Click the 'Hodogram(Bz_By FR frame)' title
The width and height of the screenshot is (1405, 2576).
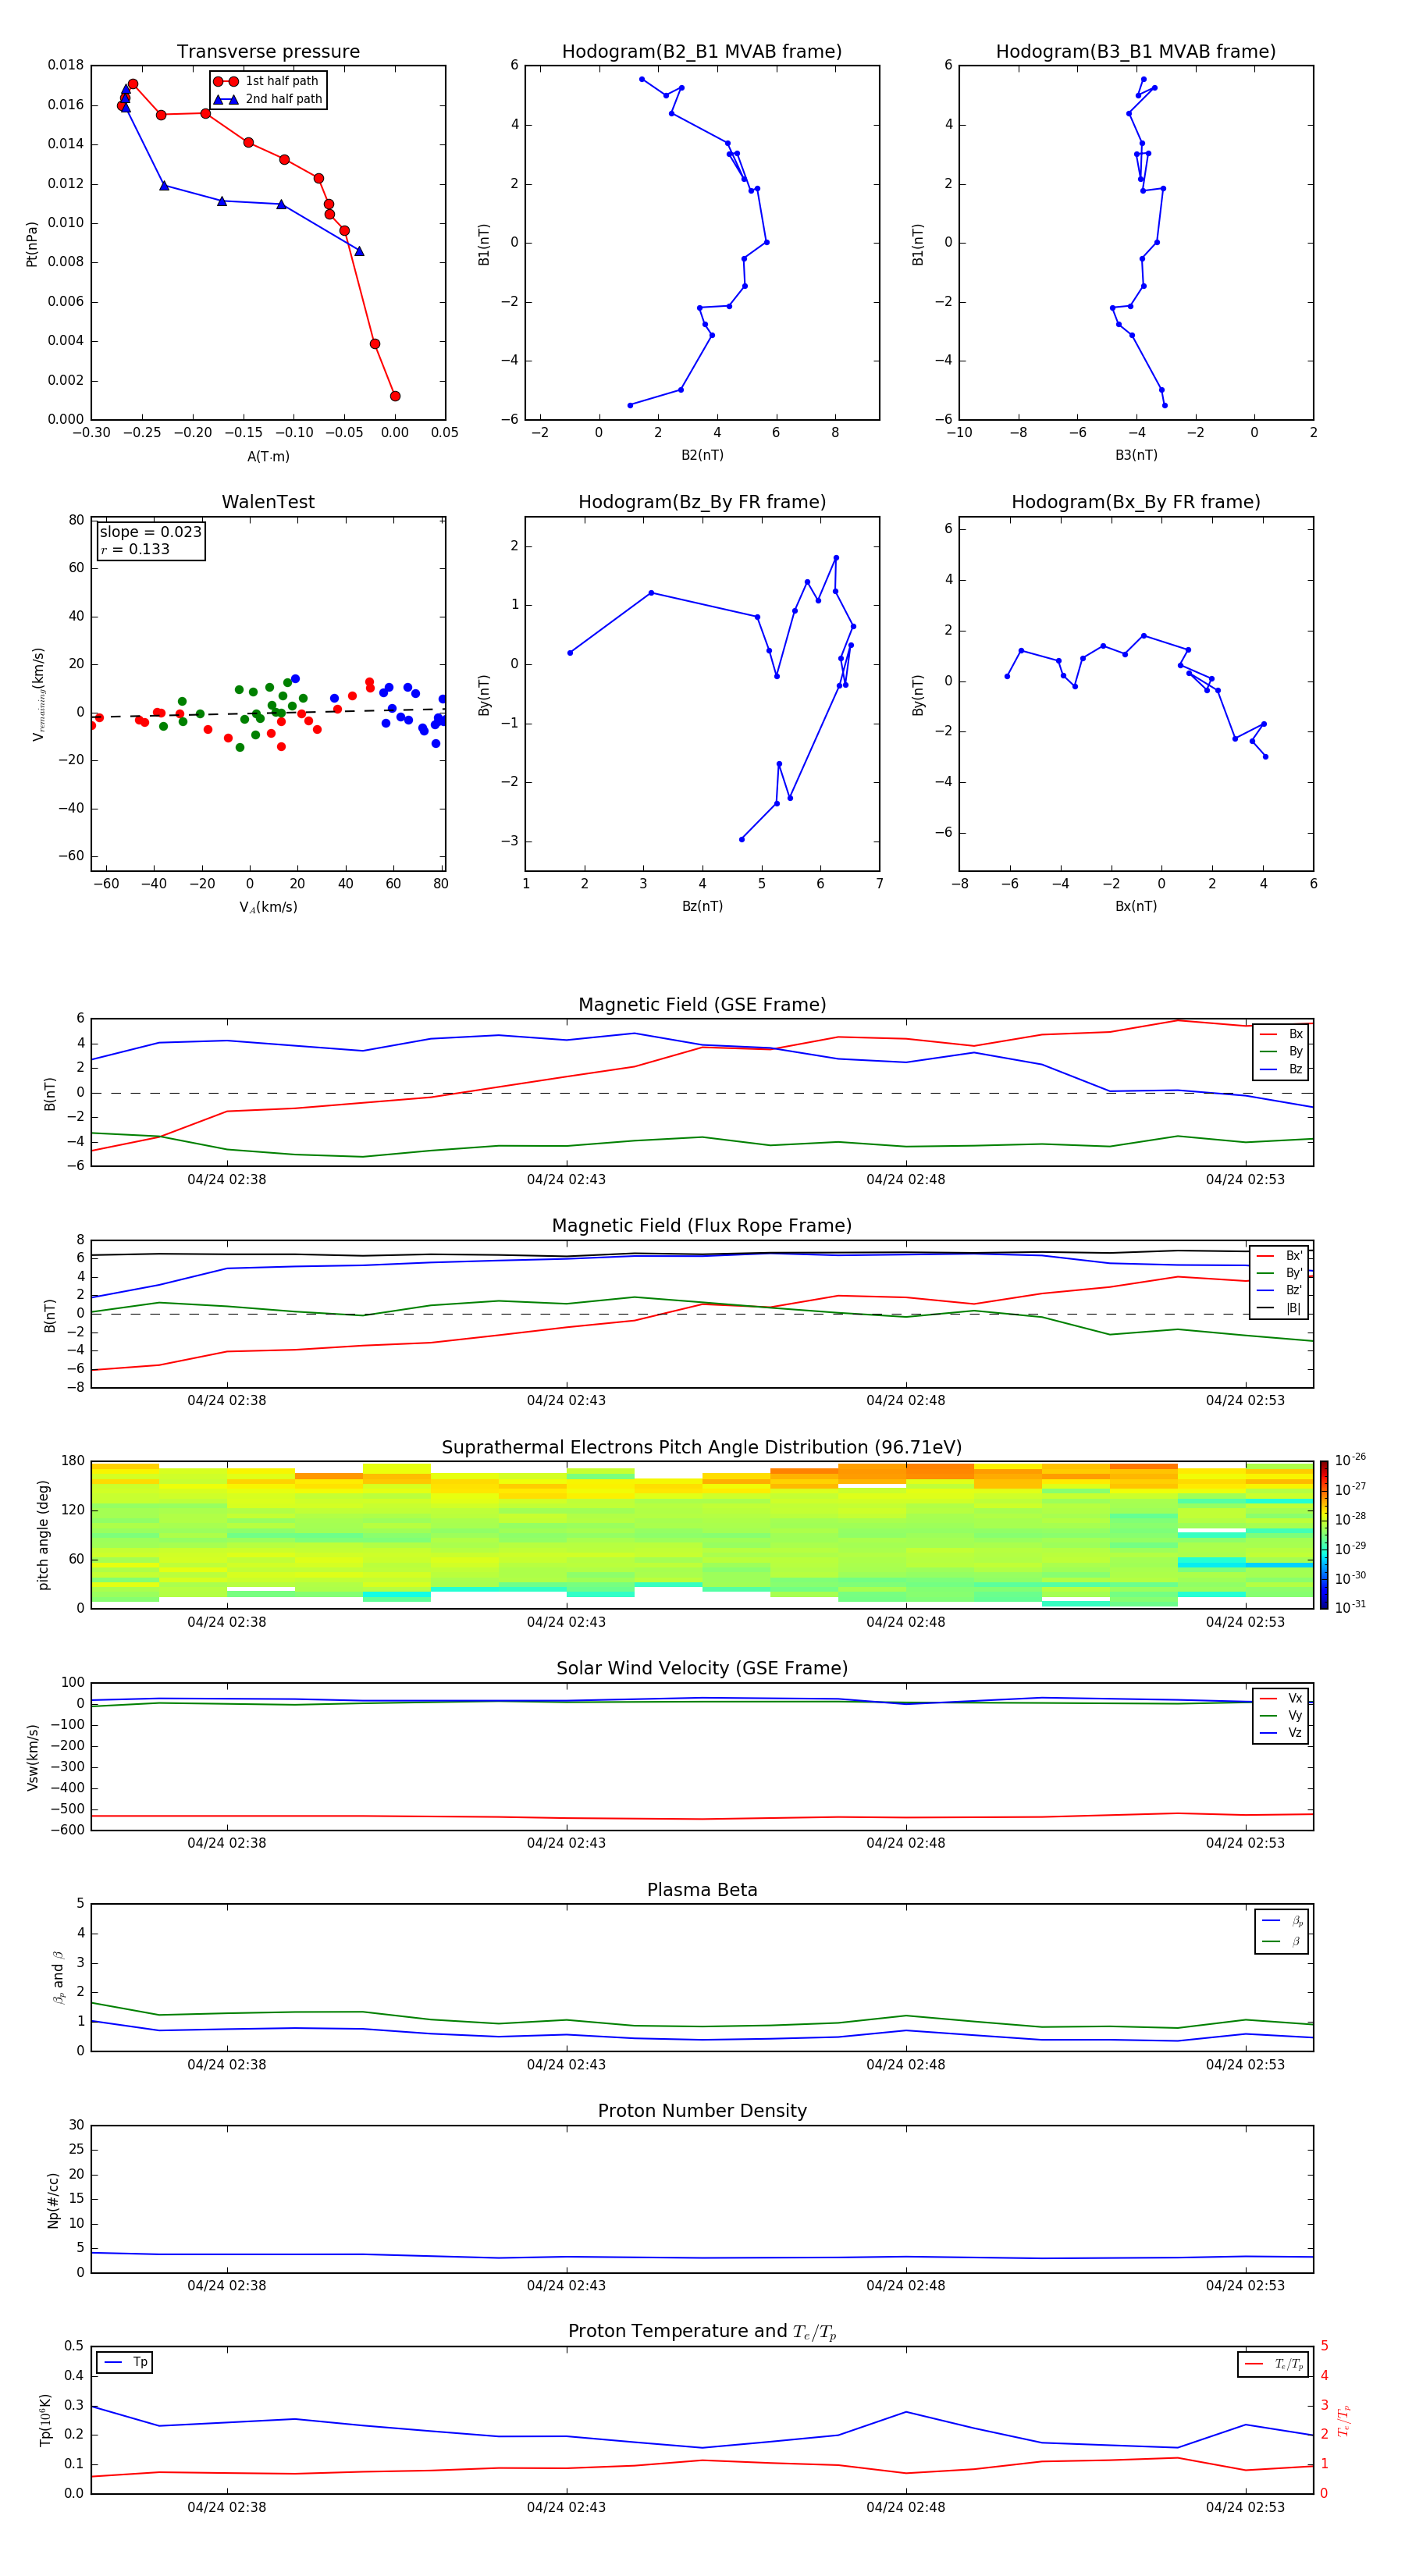coord(702,502)
